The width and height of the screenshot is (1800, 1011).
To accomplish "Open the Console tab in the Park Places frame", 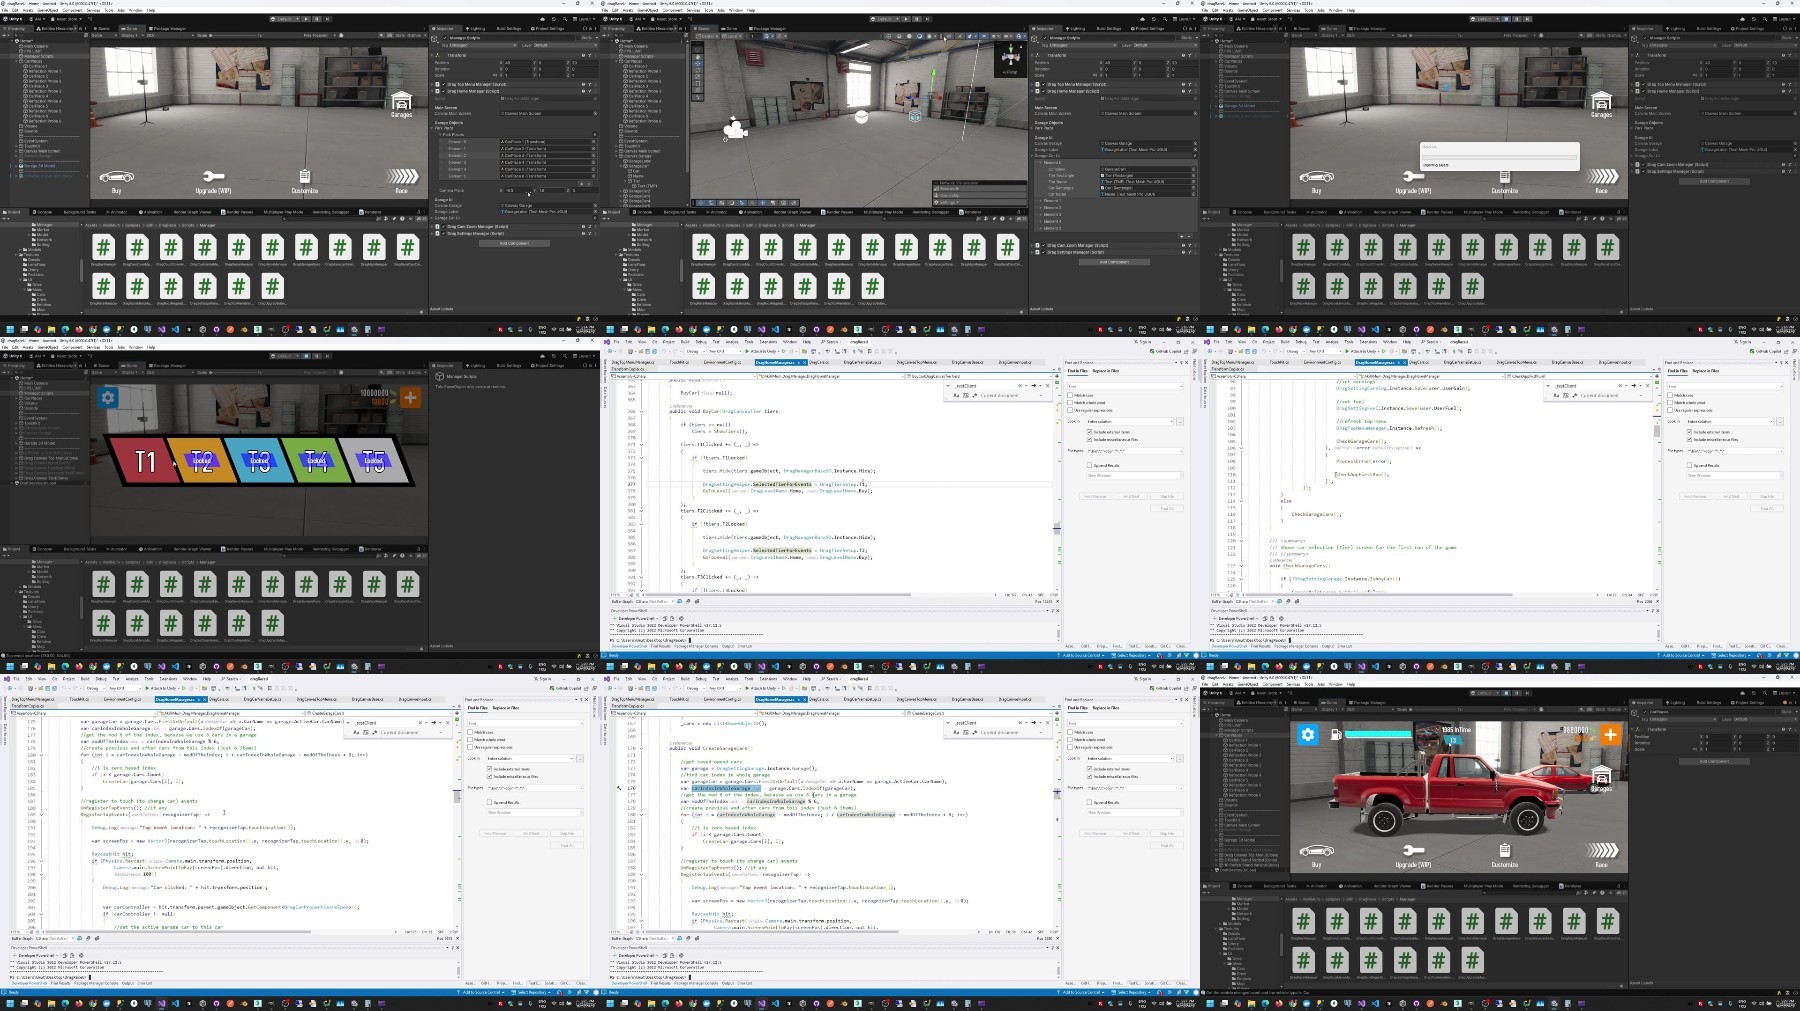I will tap(42, 212).
